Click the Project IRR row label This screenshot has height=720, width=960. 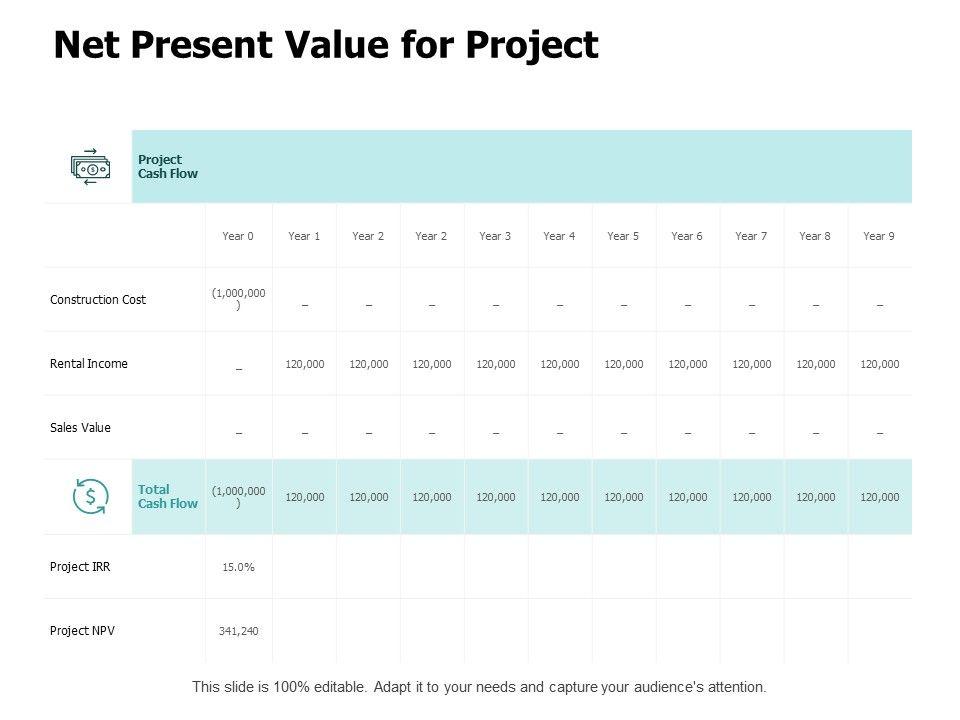[80, 567]
